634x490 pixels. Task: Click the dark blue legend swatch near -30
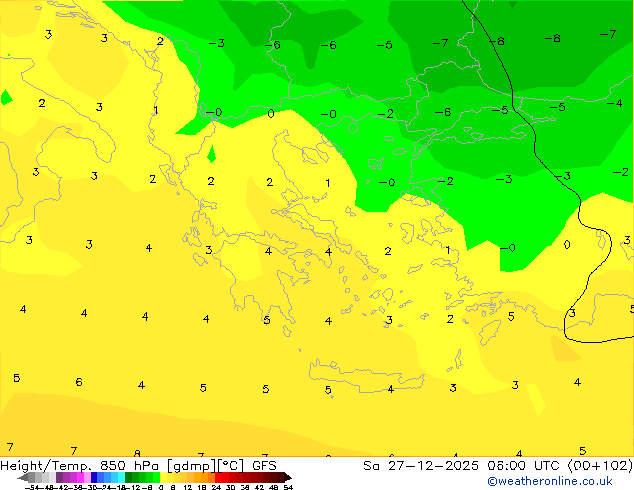point(94,477)
